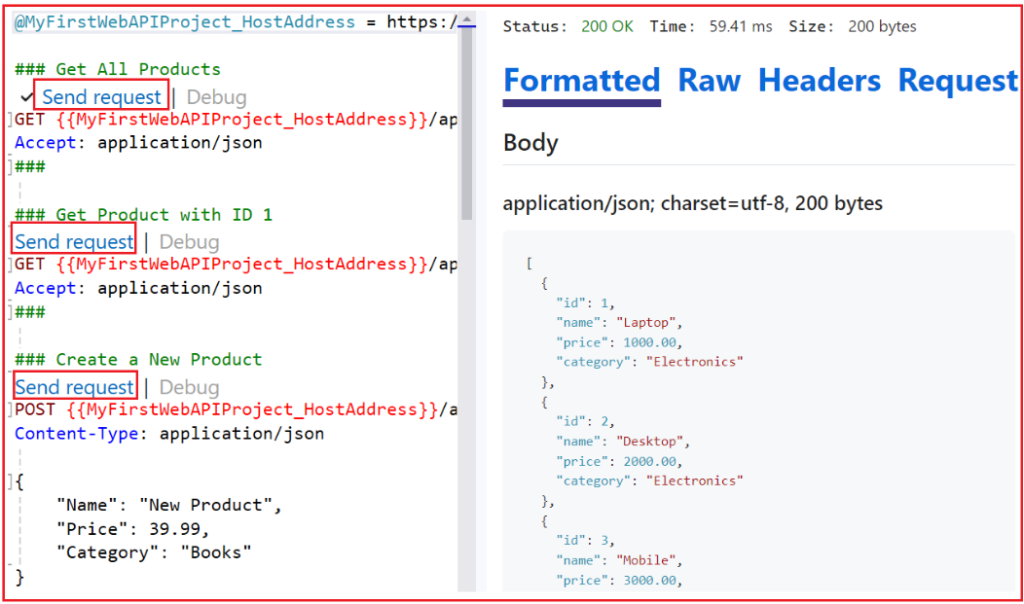Click the response panel scrollbar
Viewport: 1024px width, 604px height.
click(1012, 300)
